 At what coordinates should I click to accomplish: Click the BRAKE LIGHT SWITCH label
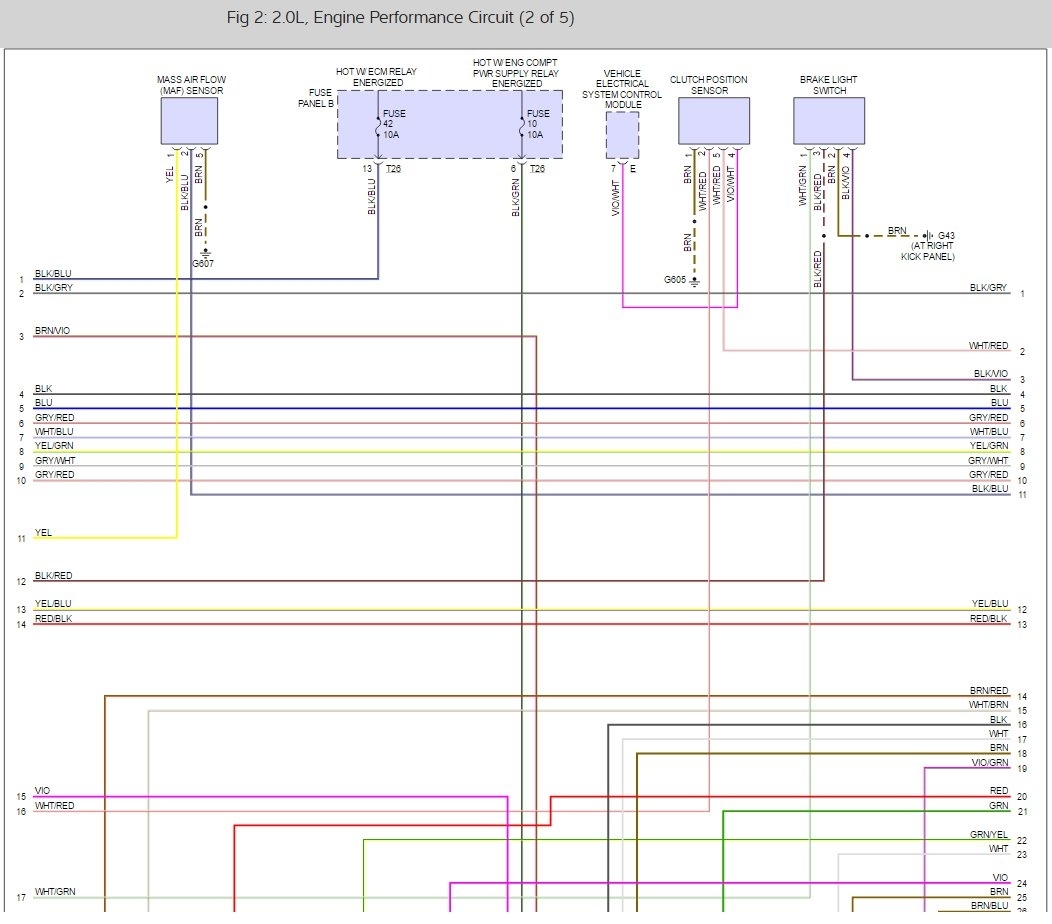coord(829,85)
